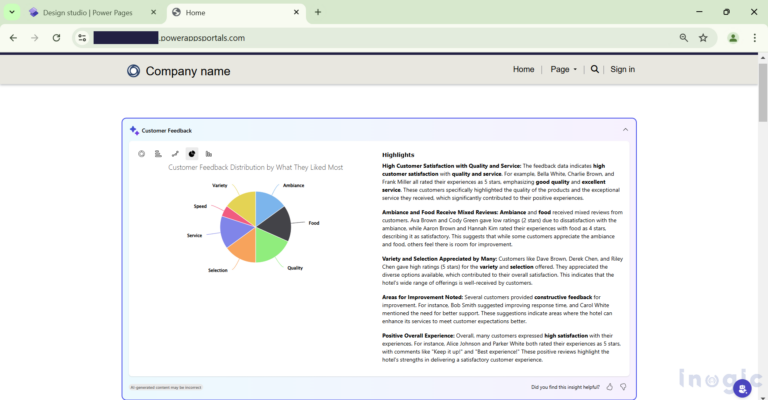Image resolution: width=768 pixels, height=400 pixels.
Task: Open the Chrome profile avatar
Action: (733, 38)
